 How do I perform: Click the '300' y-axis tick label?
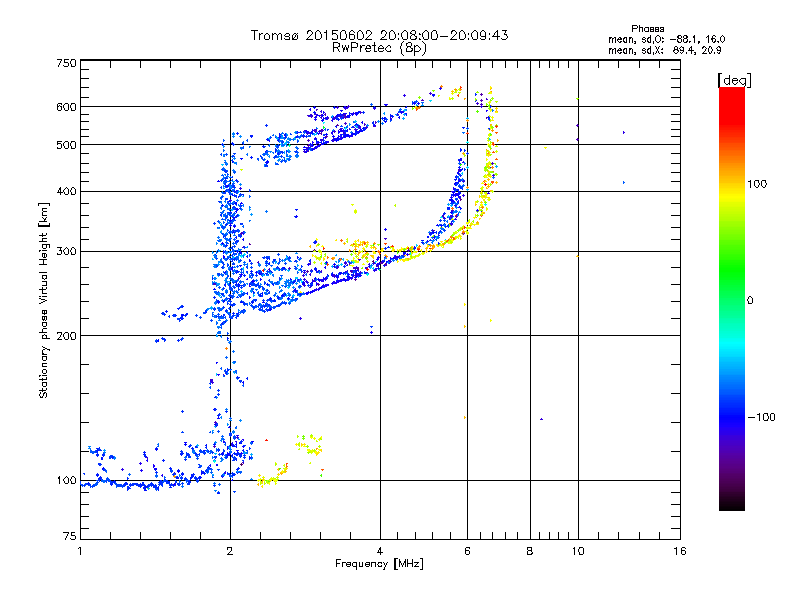(66, 252)
